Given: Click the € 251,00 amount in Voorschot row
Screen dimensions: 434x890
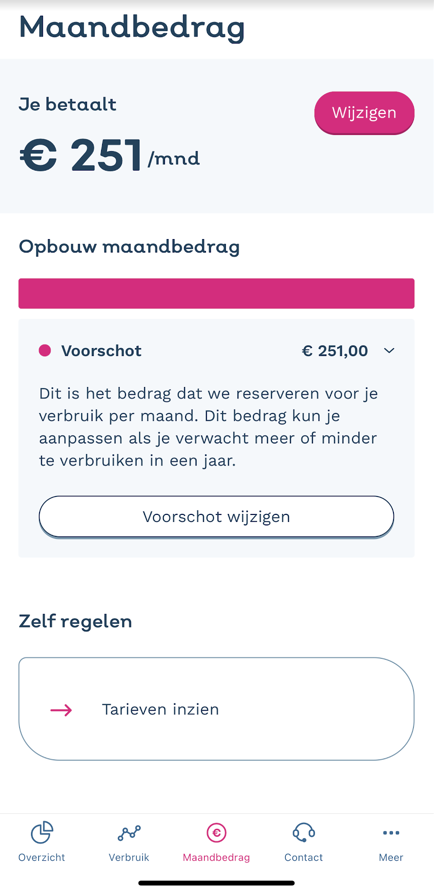Looking at the screenshot, I should coord(335,351).
